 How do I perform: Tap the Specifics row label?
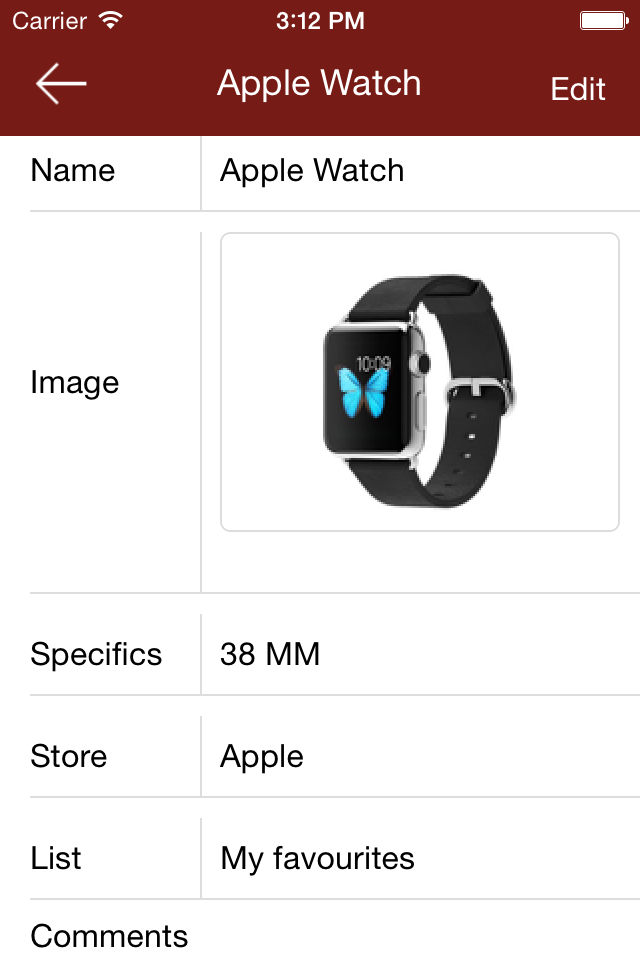(96, 655)
